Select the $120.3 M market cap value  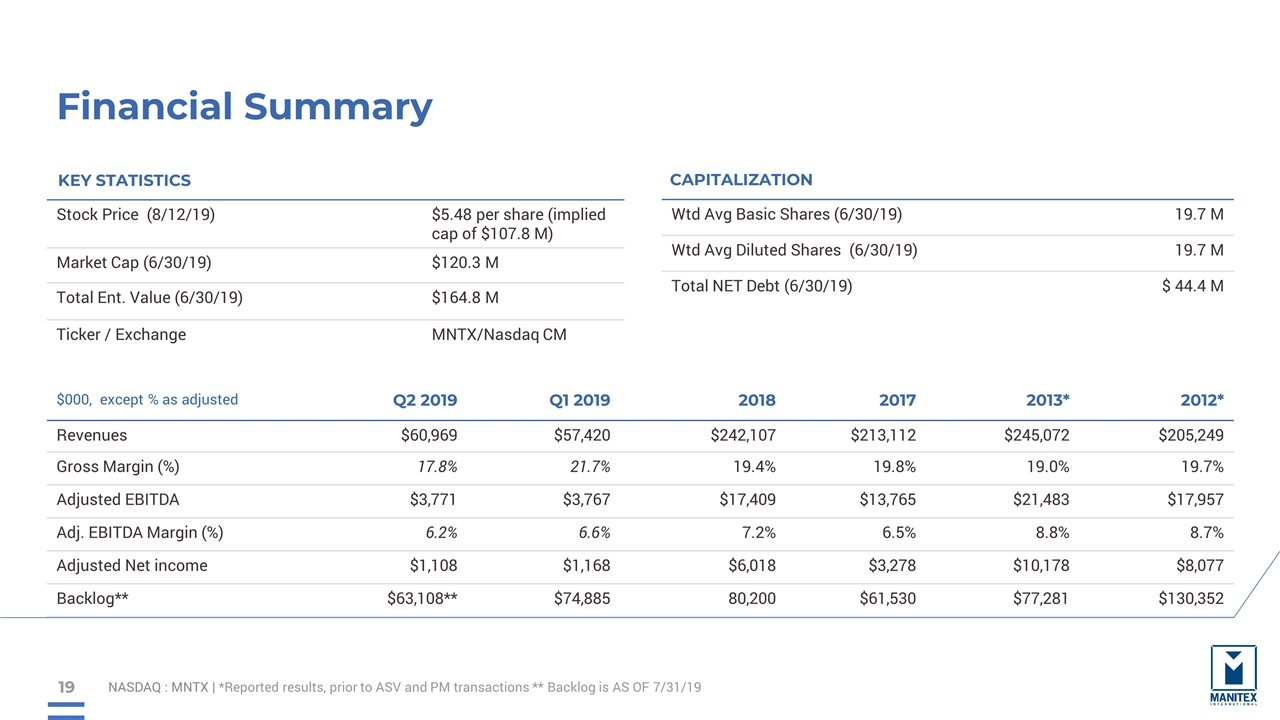pyautogui.click(x=465, y=263)
